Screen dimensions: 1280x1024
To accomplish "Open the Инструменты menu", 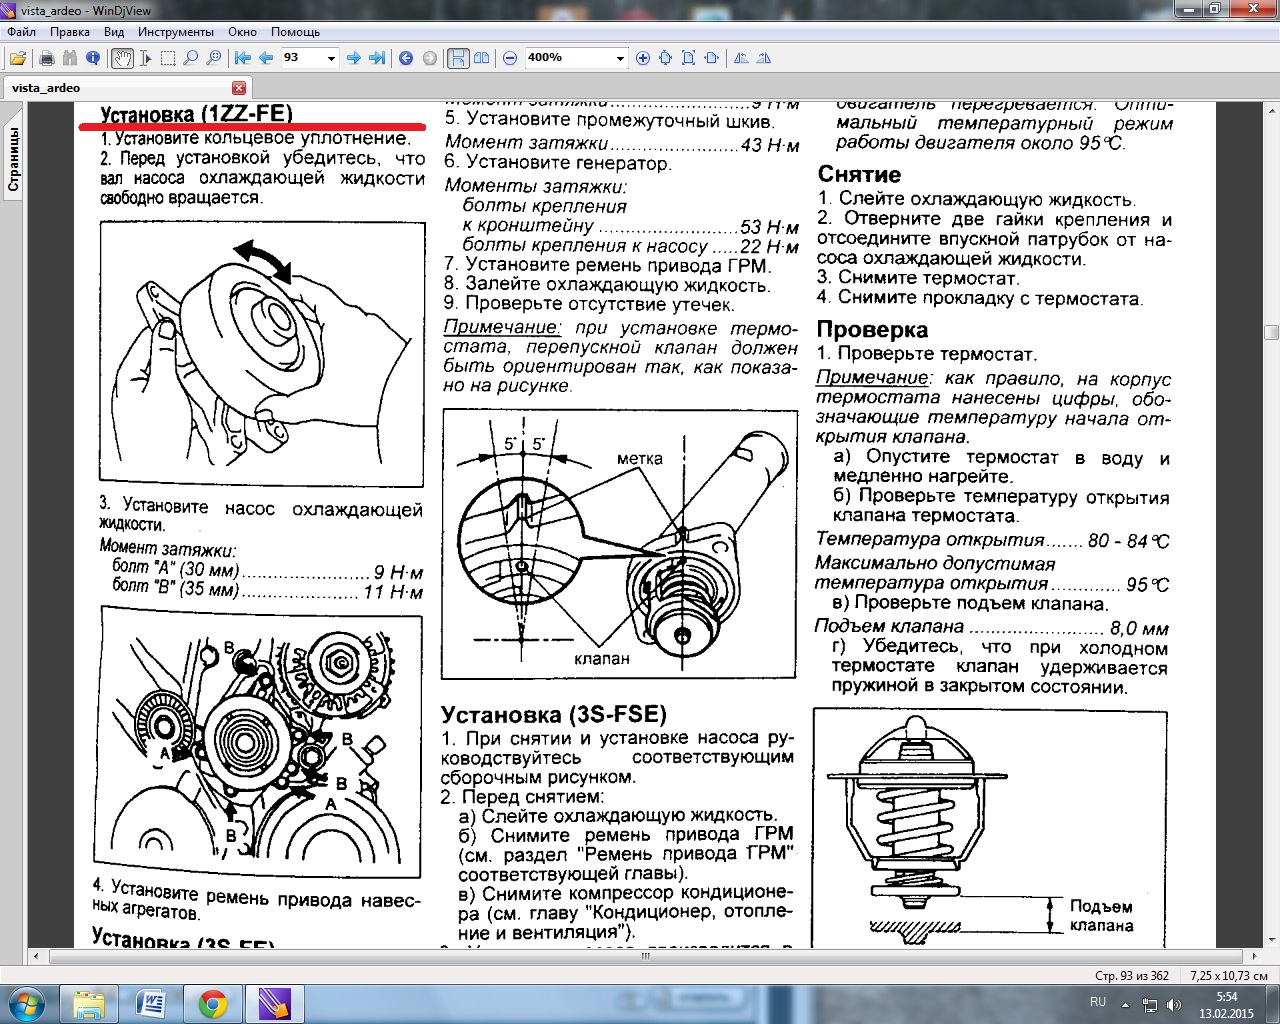I will [176, 32].
